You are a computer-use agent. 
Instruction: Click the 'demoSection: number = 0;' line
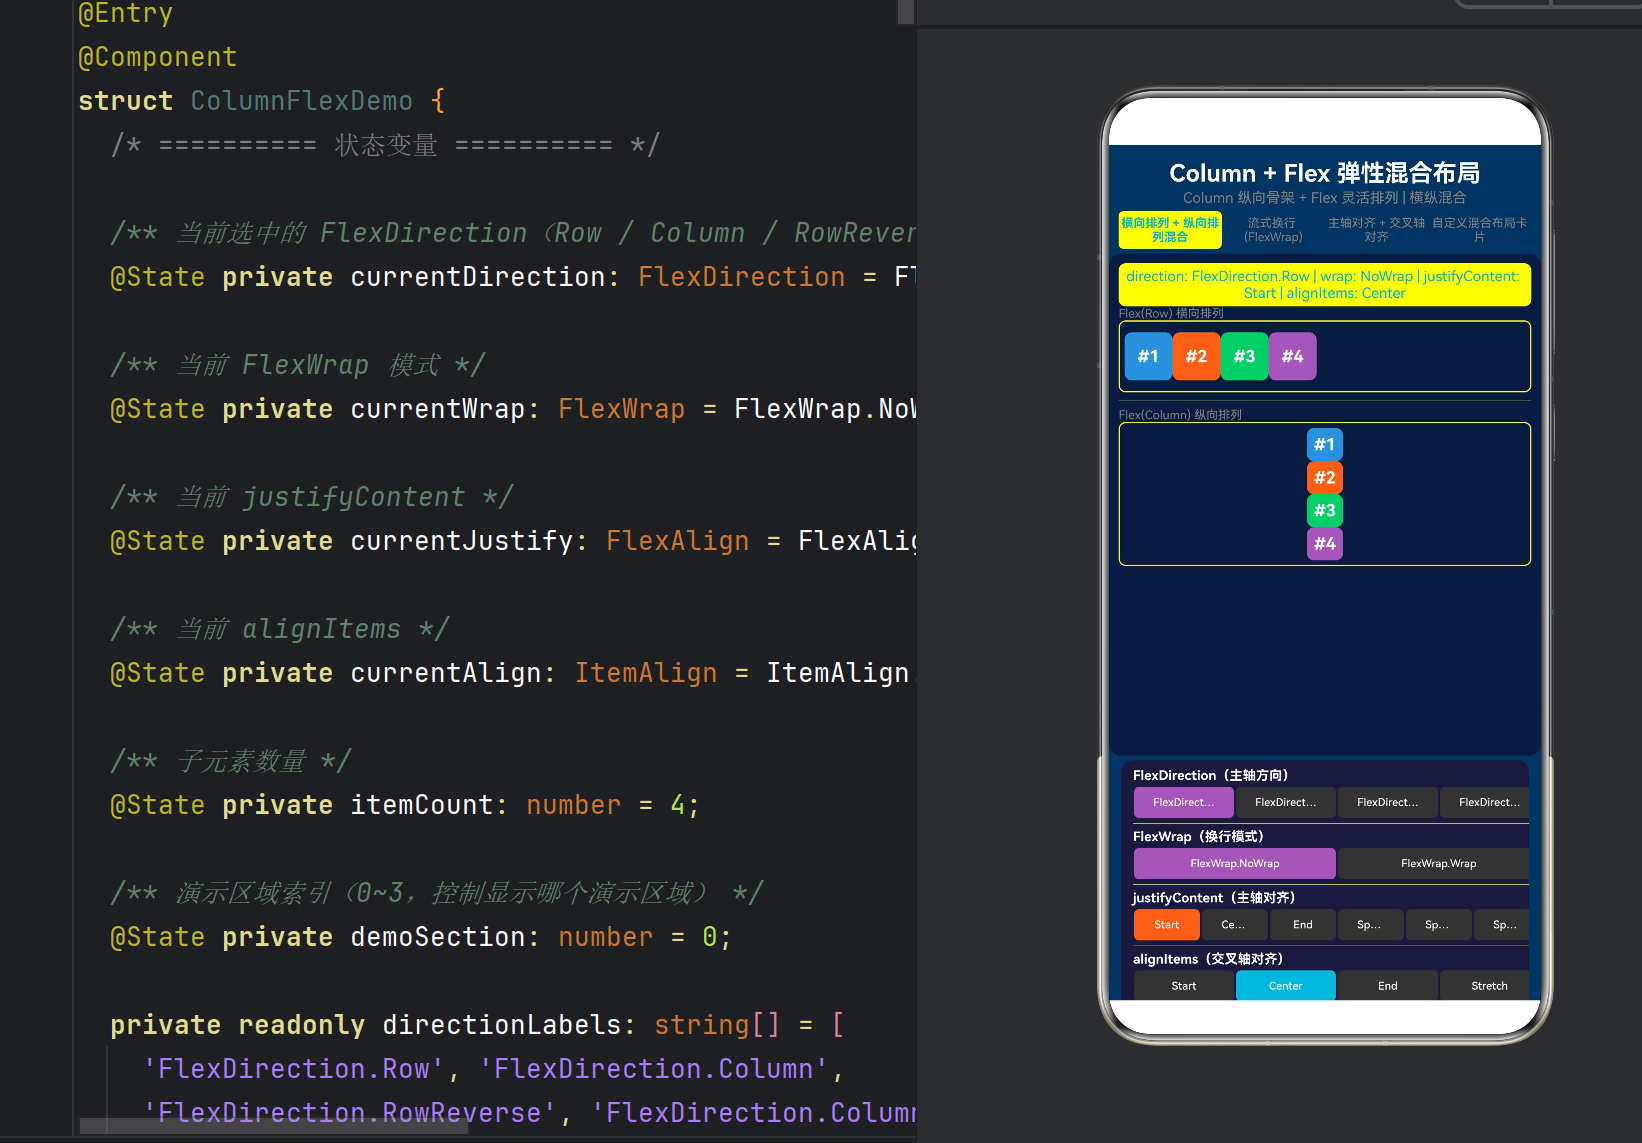[421, 937]
